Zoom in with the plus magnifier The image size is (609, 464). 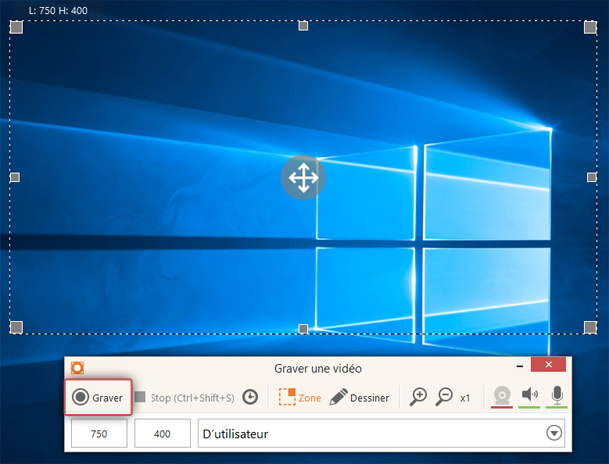pos(418,397)
